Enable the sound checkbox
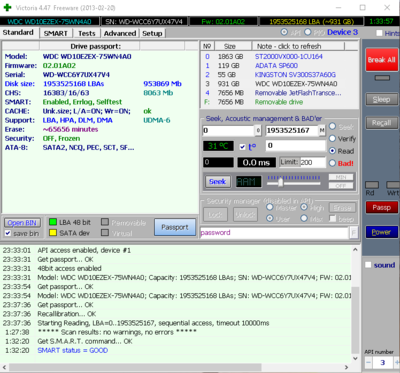The image size is (400, 373). tap(368, 265)
